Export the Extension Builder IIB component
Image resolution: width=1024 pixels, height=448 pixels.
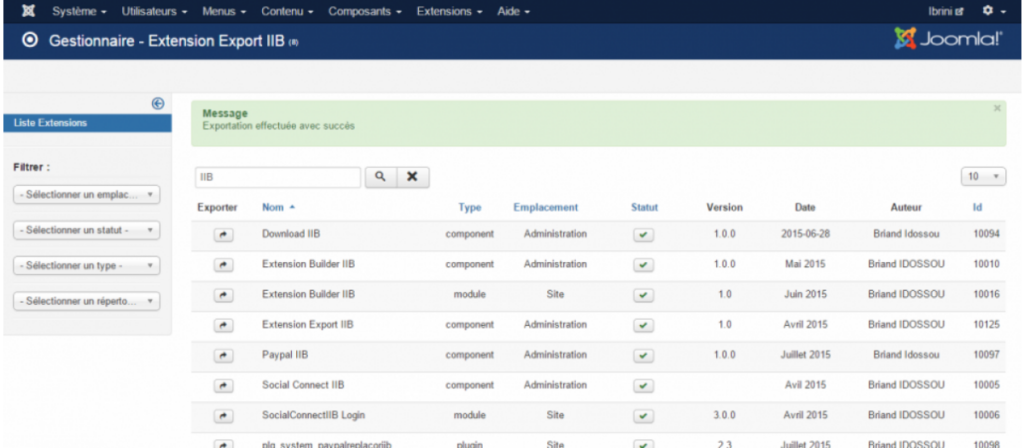pyautogui.click(x=223, y=265)
